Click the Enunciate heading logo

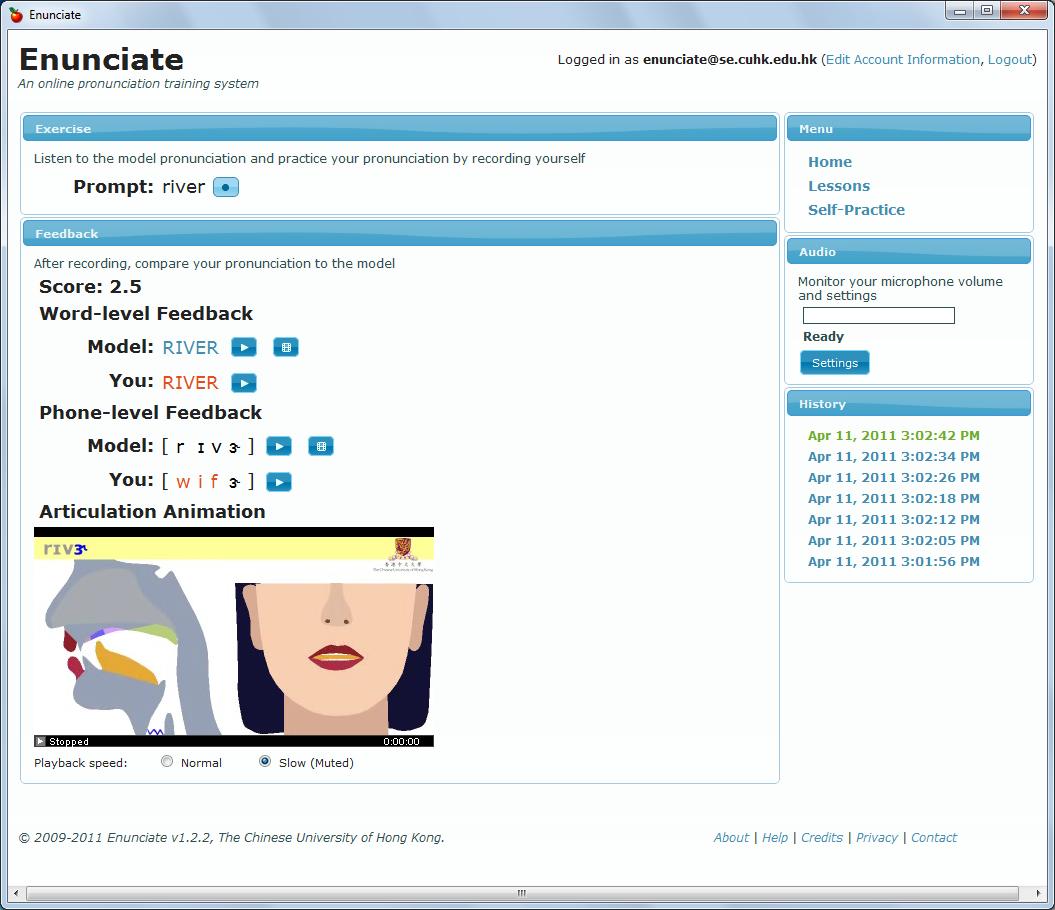click(102, 59)
